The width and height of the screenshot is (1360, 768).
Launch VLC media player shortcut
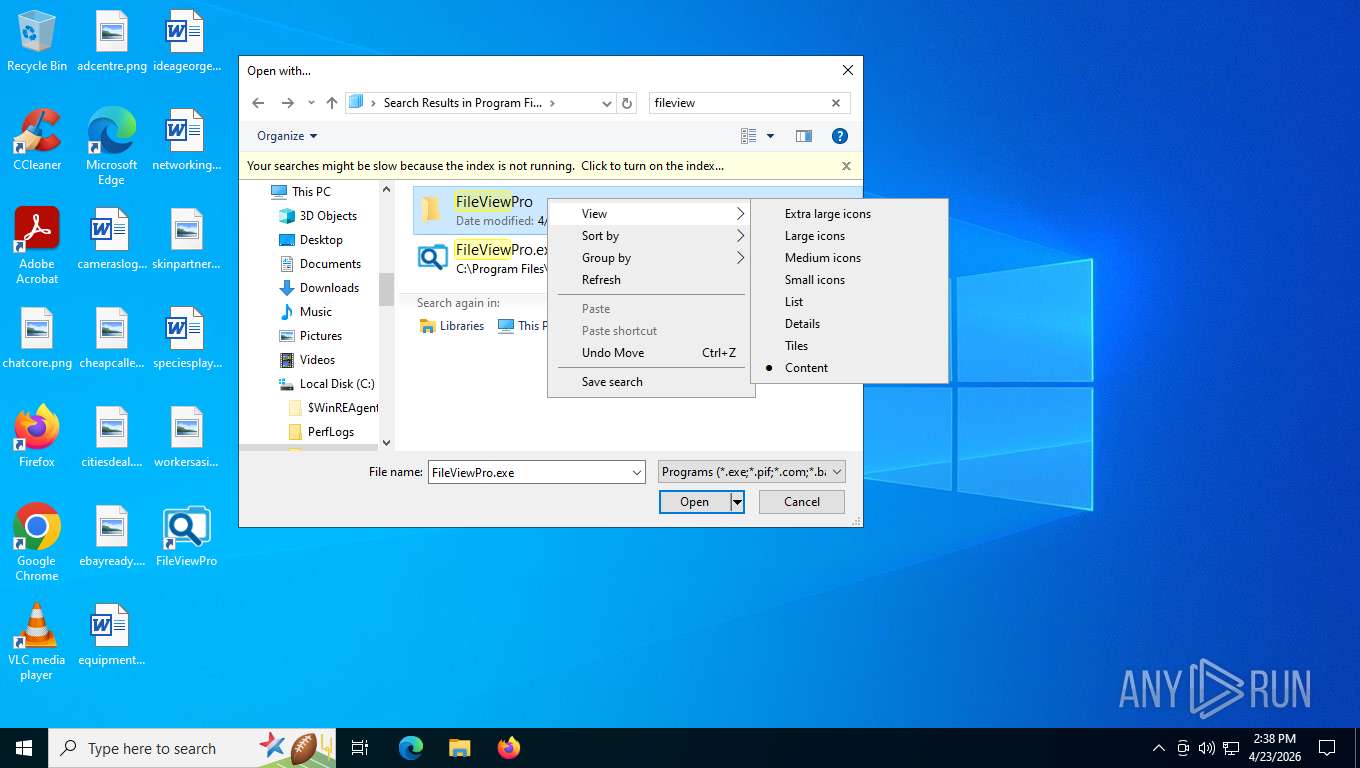pyautogui.click(x=37, y=642)
